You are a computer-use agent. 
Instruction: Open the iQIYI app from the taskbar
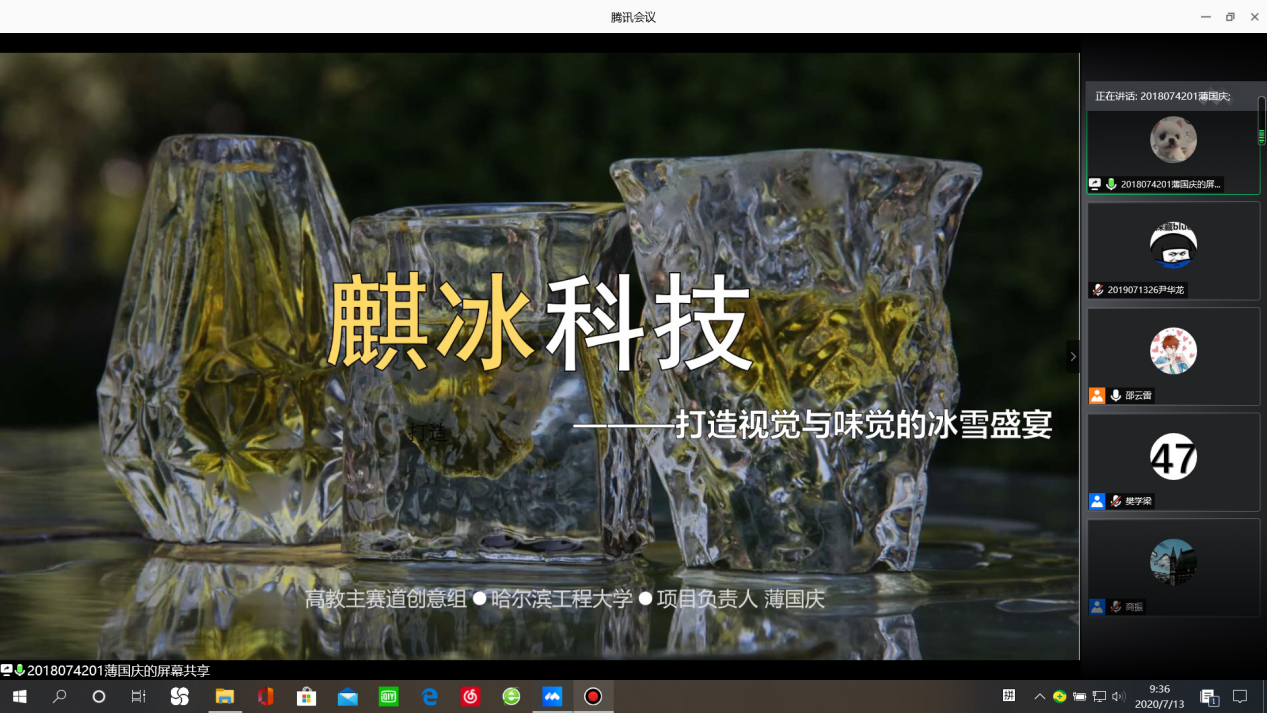[388, 696]
